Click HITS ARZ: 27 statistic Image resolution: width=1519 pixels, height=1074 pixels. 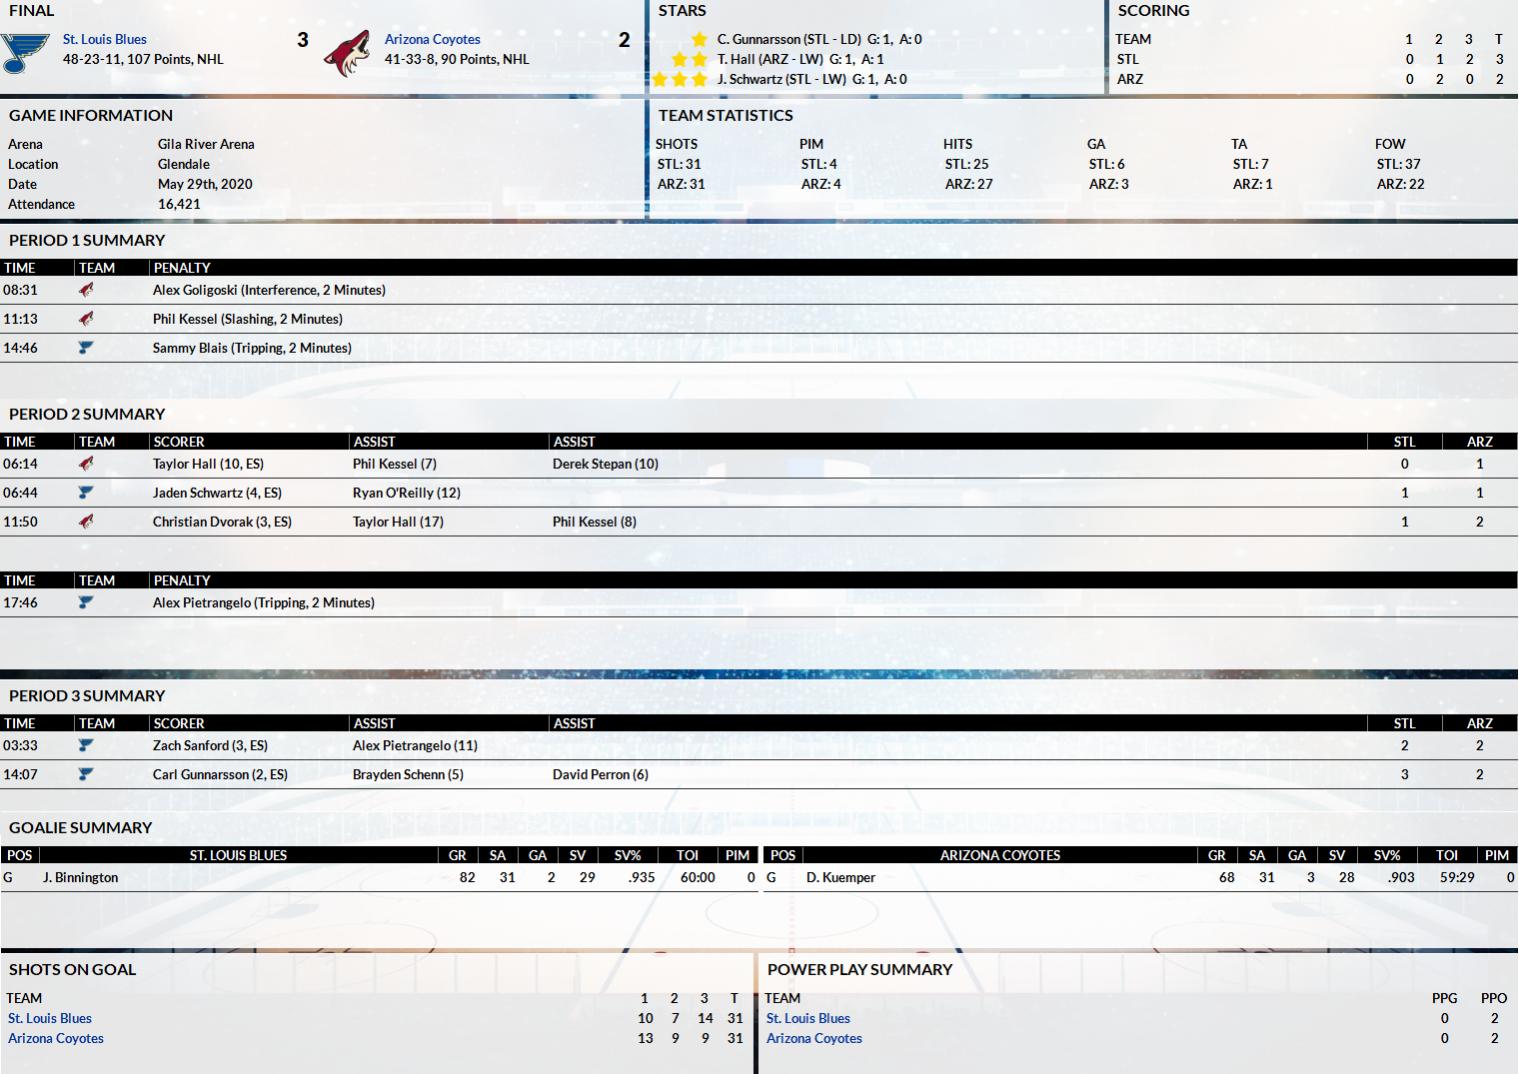969,184
